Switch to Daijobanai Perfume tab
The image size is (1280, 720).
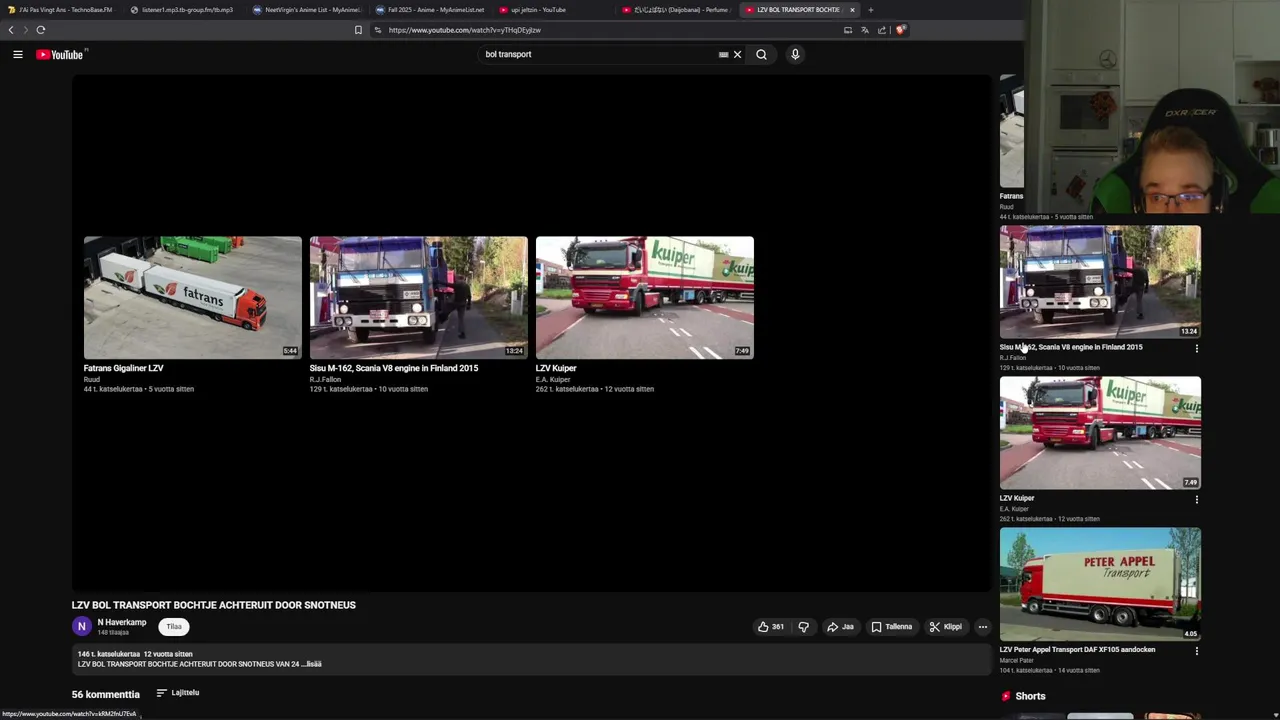point(676,10)
